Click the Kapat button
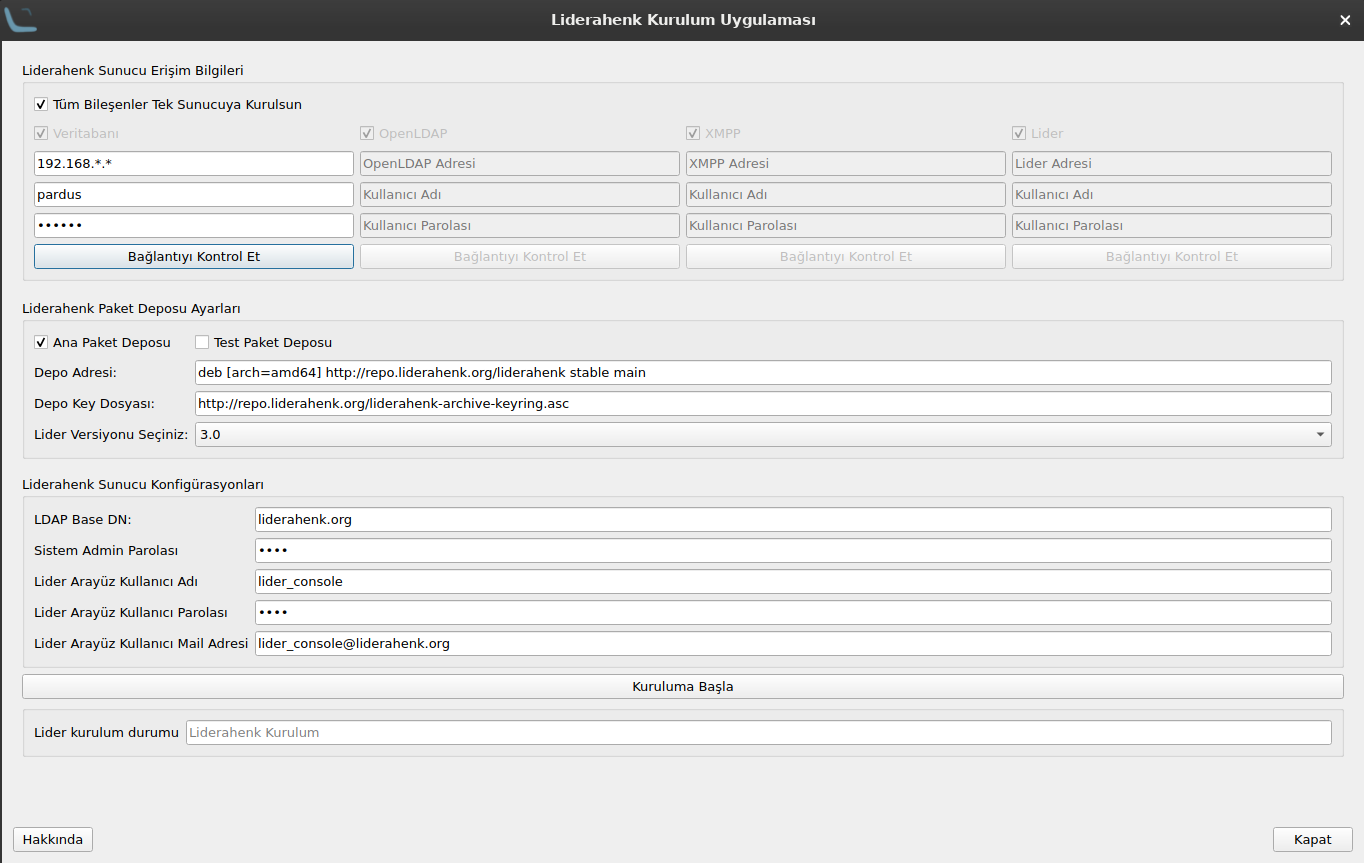This screenshot has width=1364, height=863. [x=1313, y=839]
